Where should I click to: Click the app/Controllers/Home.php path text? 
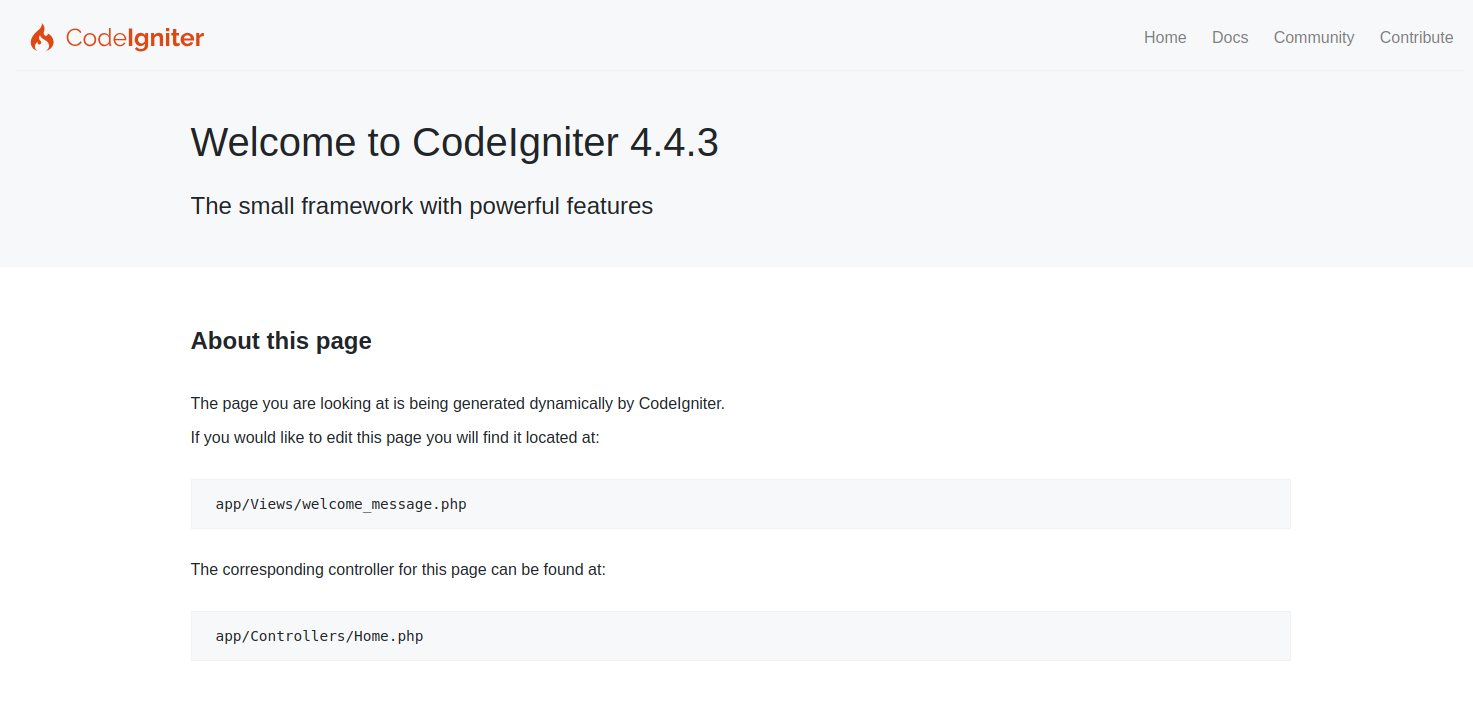click(319, 636)
